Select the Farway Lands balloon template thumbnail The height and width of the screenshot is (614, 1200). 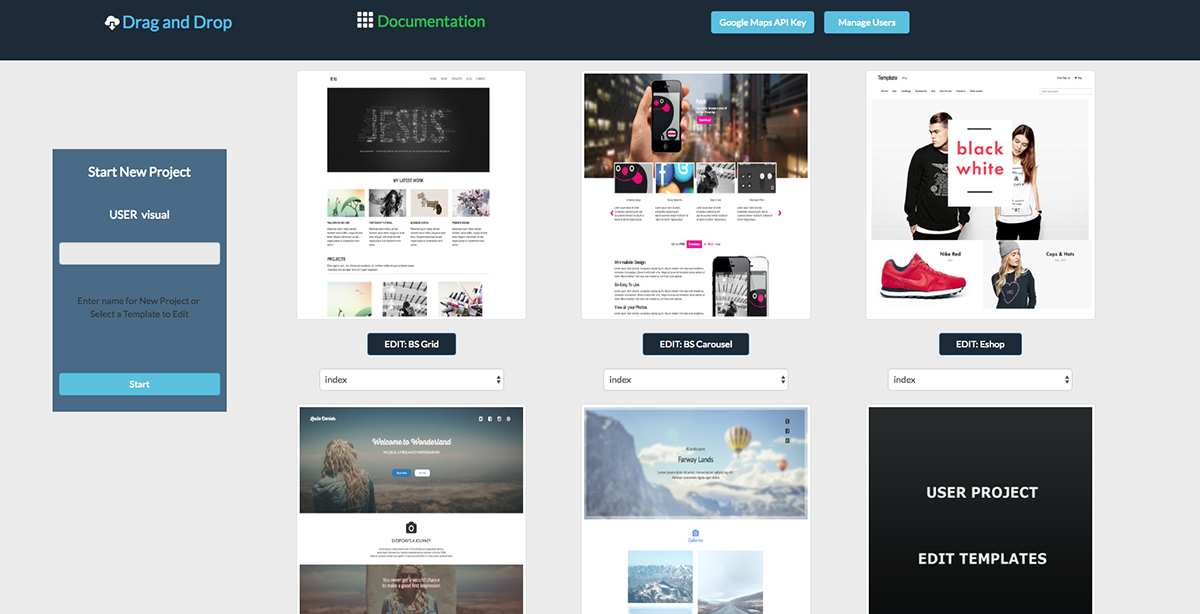pyautogui.click(x=696, y=510)
